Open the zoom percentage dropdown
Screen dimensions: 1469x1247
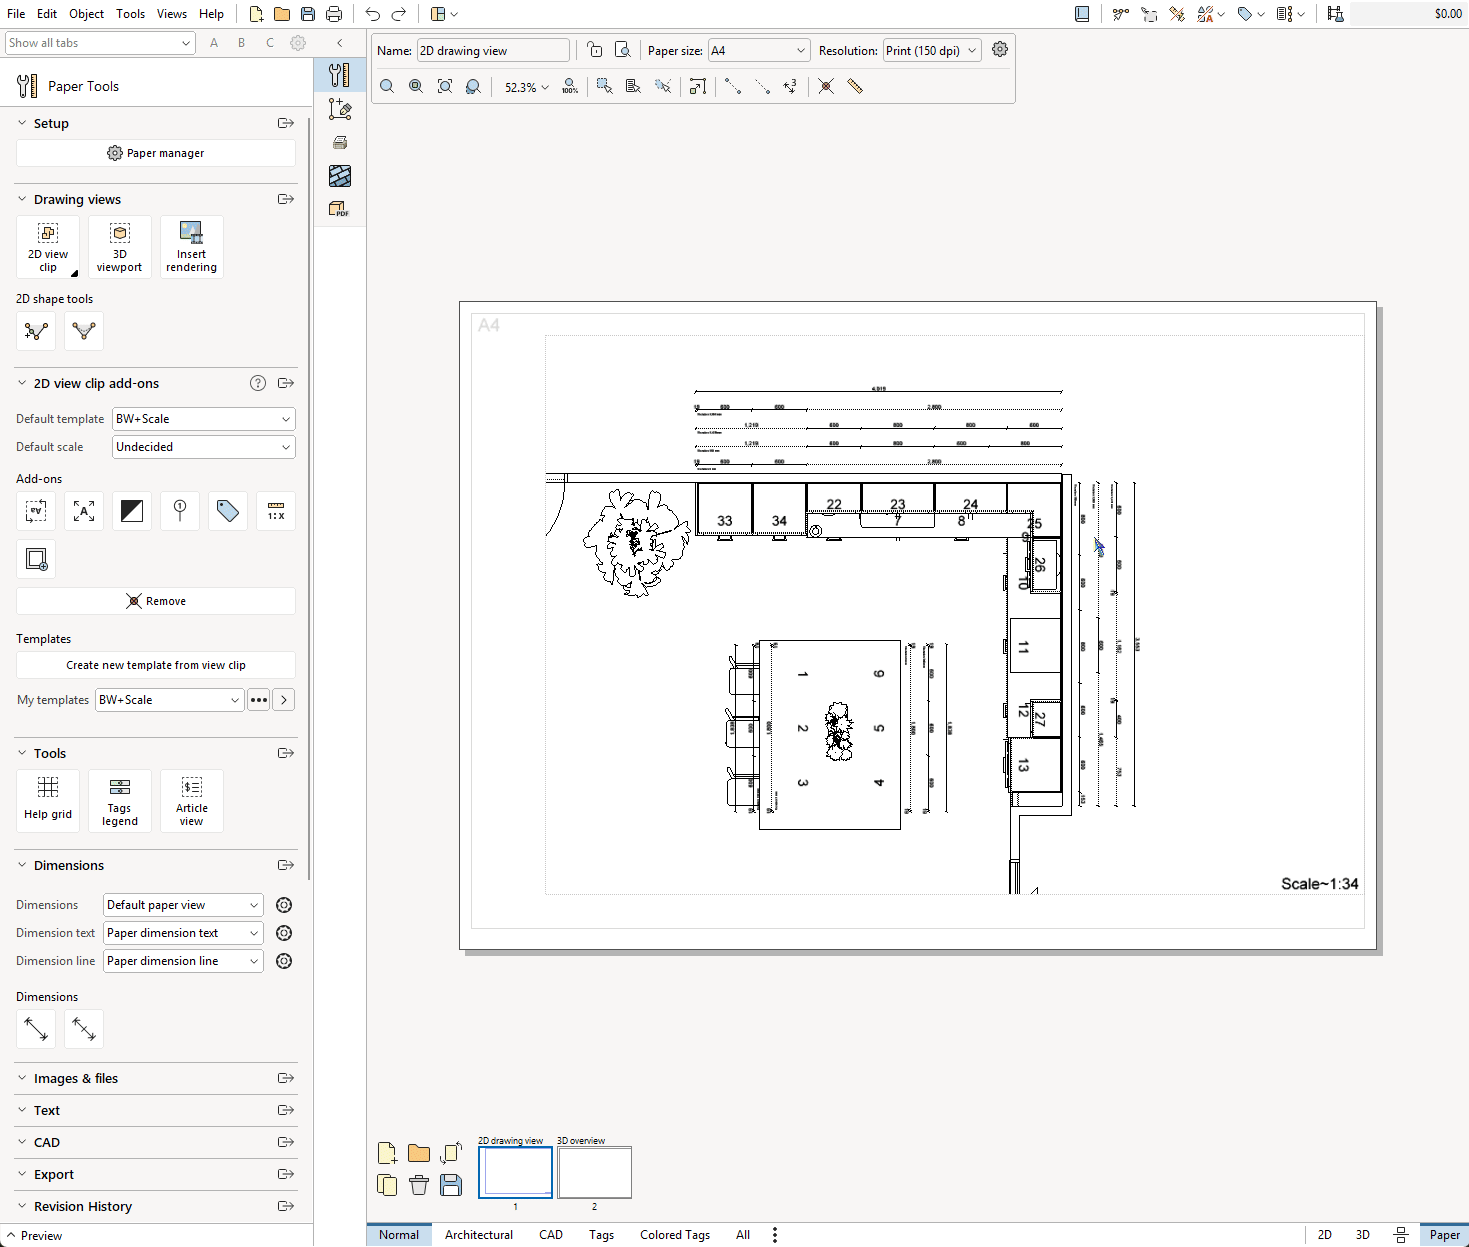[x=526, y=87]
